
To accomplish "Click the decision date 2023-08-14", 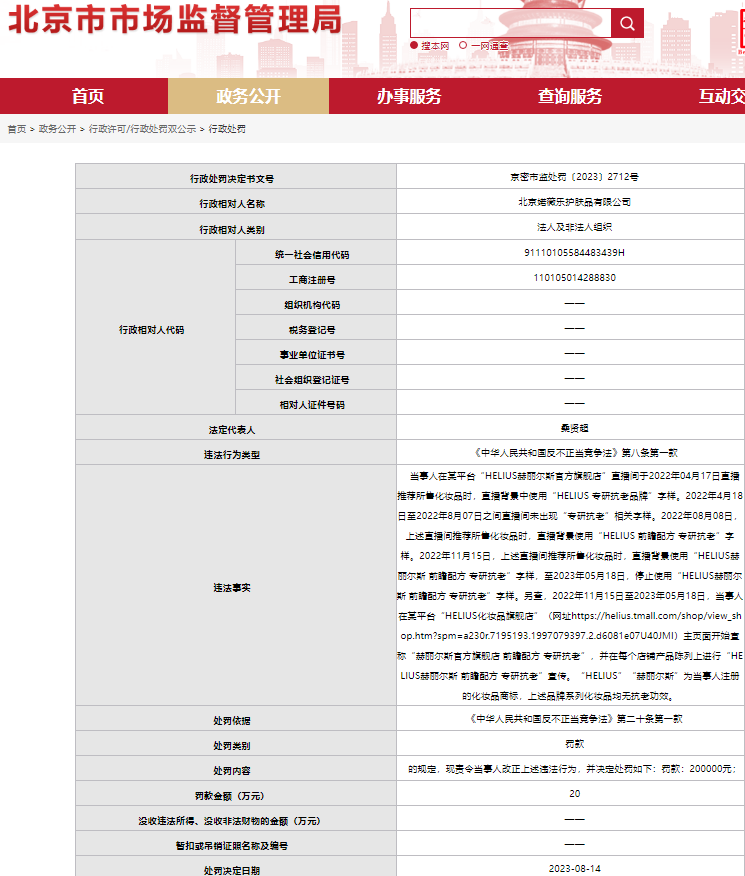I will (574, 868).
